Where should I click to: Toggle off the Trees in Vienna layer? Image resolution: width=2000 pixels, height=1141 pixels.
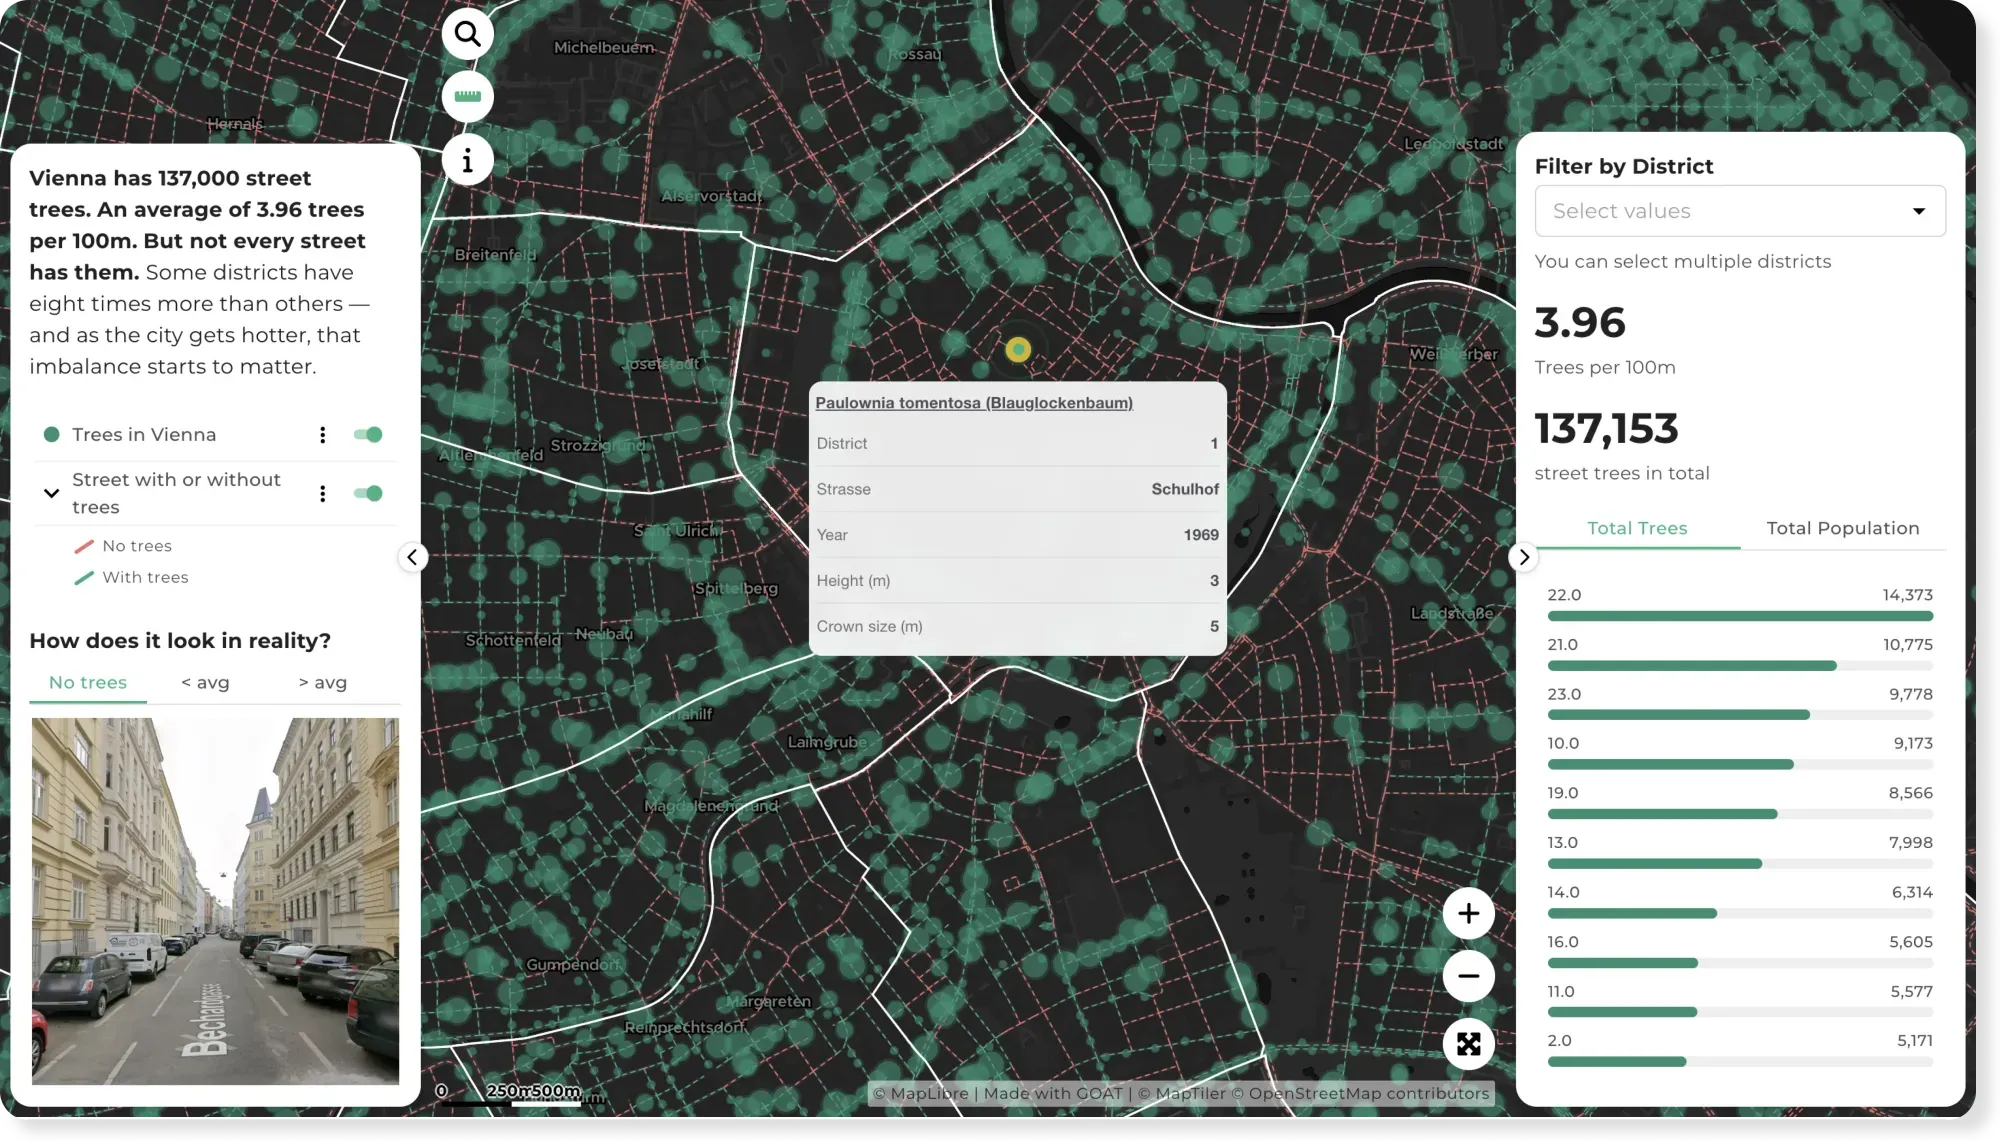coord(368,434)
